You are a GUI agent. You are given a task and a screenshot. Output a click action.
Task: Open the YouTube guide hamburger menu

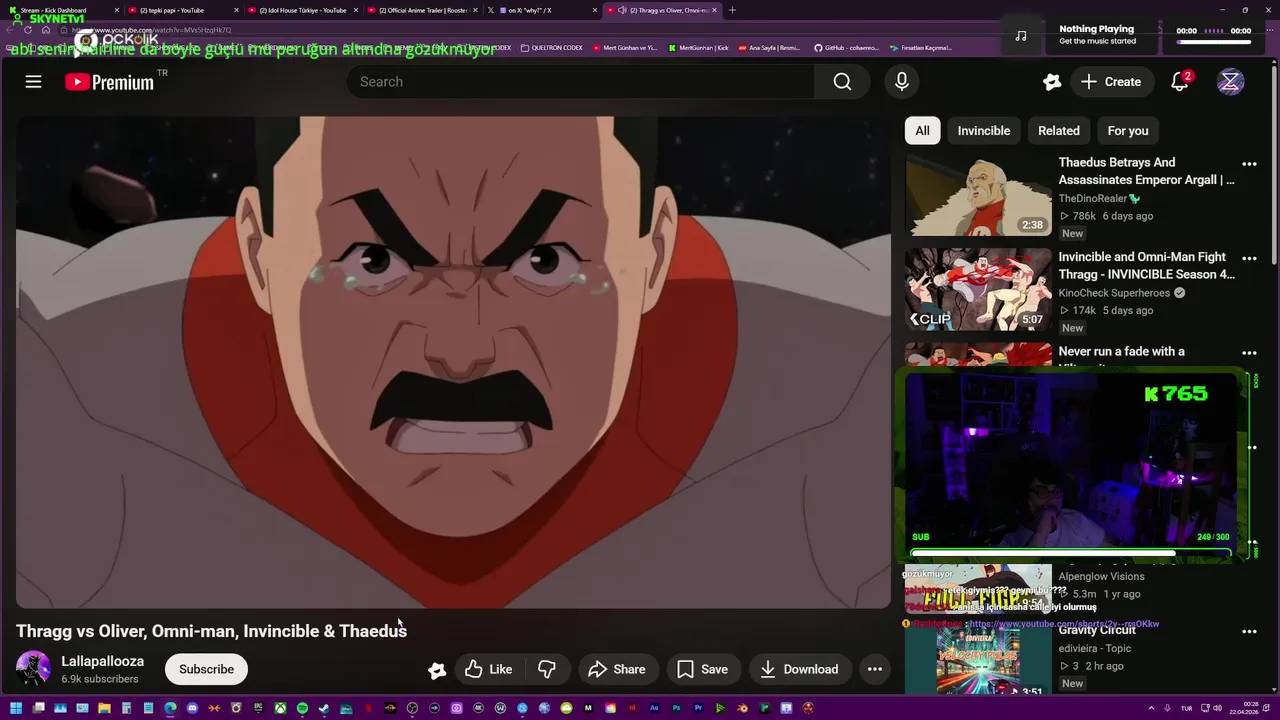point(33,82)
